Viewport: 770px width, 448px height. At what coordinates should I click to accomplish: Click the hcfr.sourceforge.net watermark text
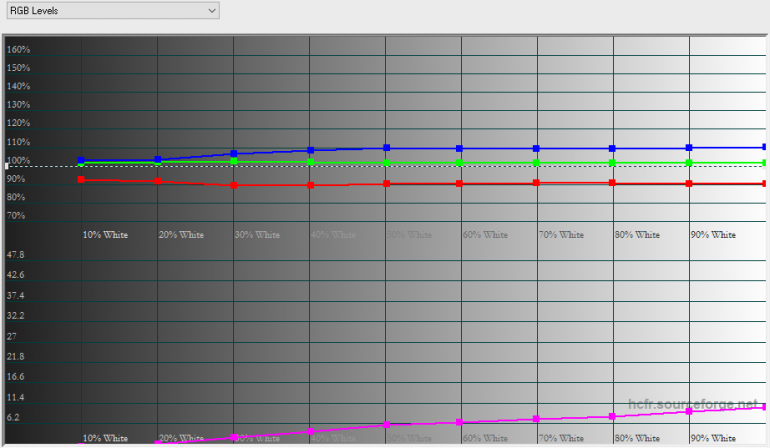(693, 404)
